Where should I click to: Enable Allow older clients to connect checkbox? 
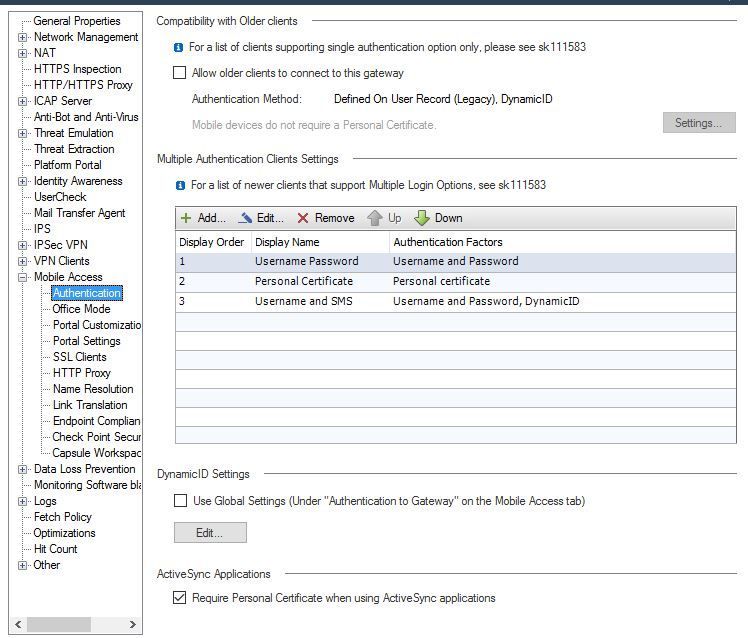(x=180, y=73)
